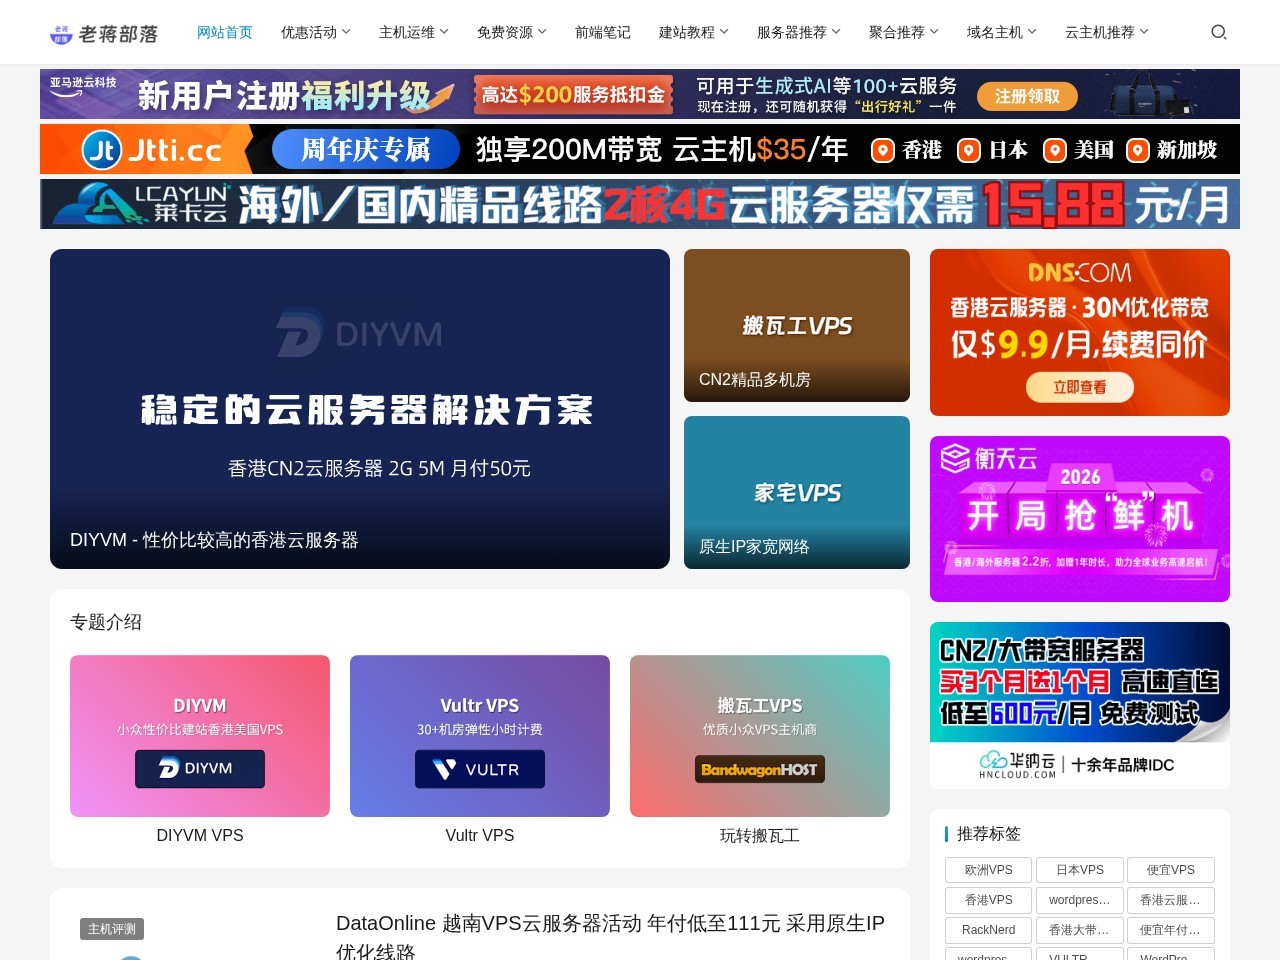
Task: Open the 云主机推荐 dropdown menu
Action: point(1106,32)
